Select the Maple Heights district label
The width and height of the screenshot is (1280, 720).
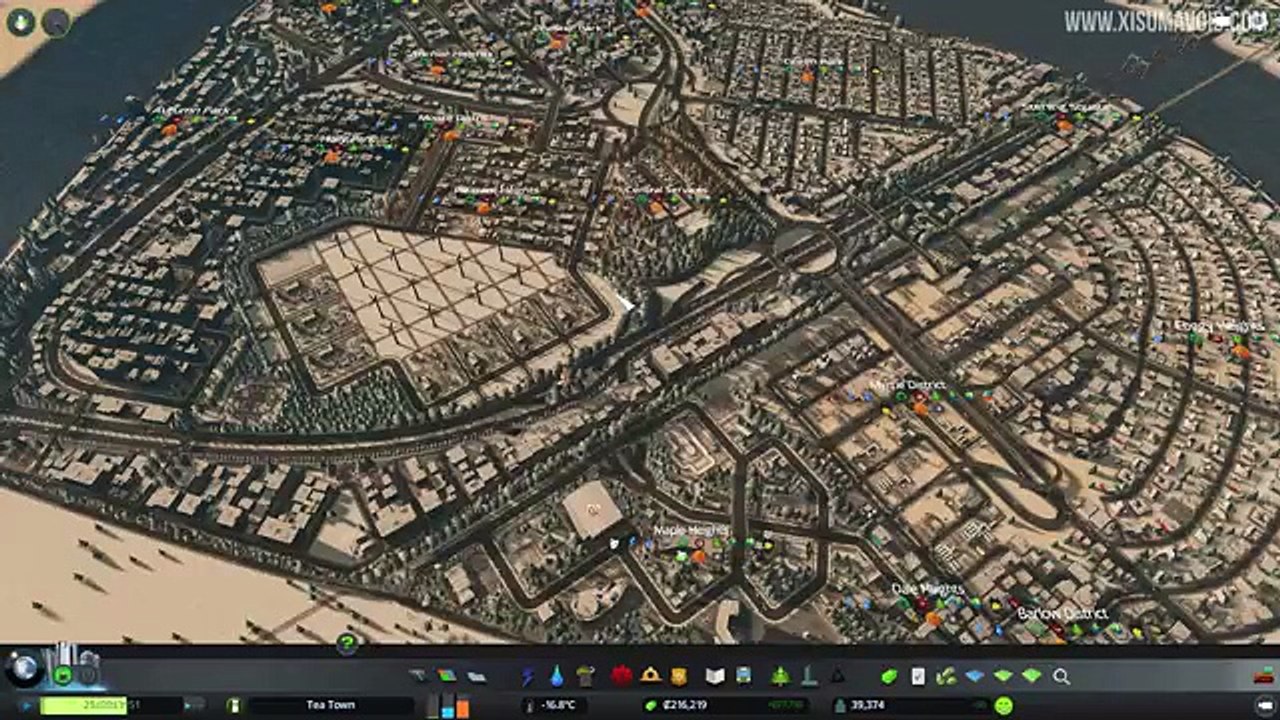(x=690, y=530)
